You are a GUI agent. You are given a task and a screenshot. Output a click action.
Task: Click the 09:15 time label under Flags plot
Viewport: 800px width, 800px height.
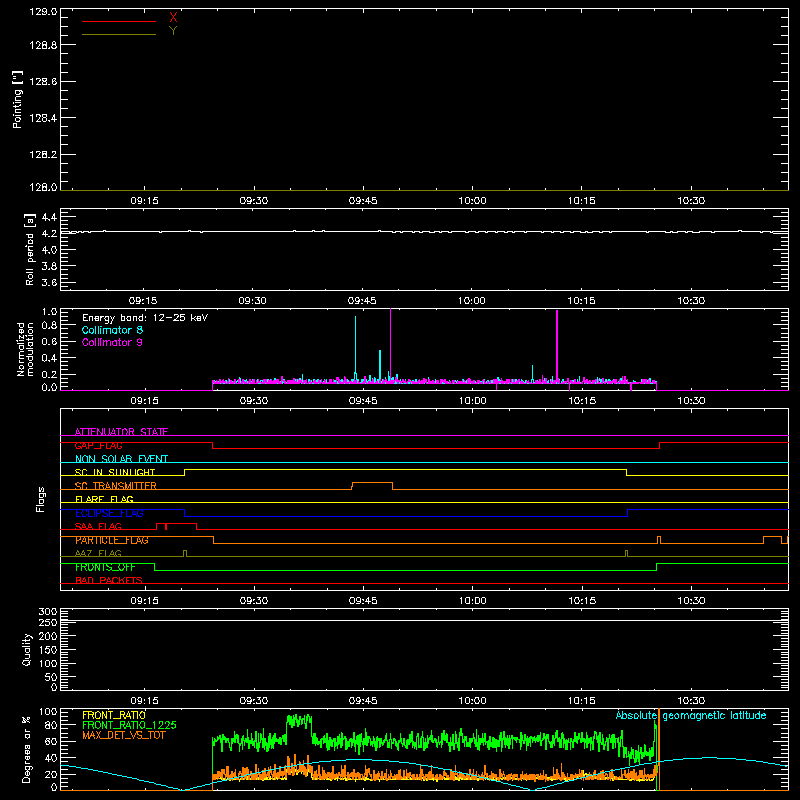point(144,601)
